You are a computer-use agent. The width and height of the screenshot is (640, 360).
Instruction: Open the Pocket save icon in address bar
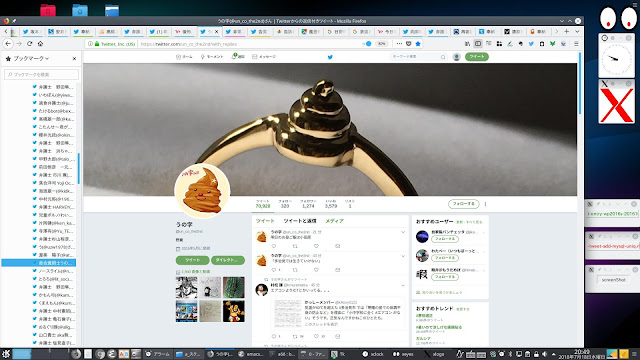coord(409,44)
